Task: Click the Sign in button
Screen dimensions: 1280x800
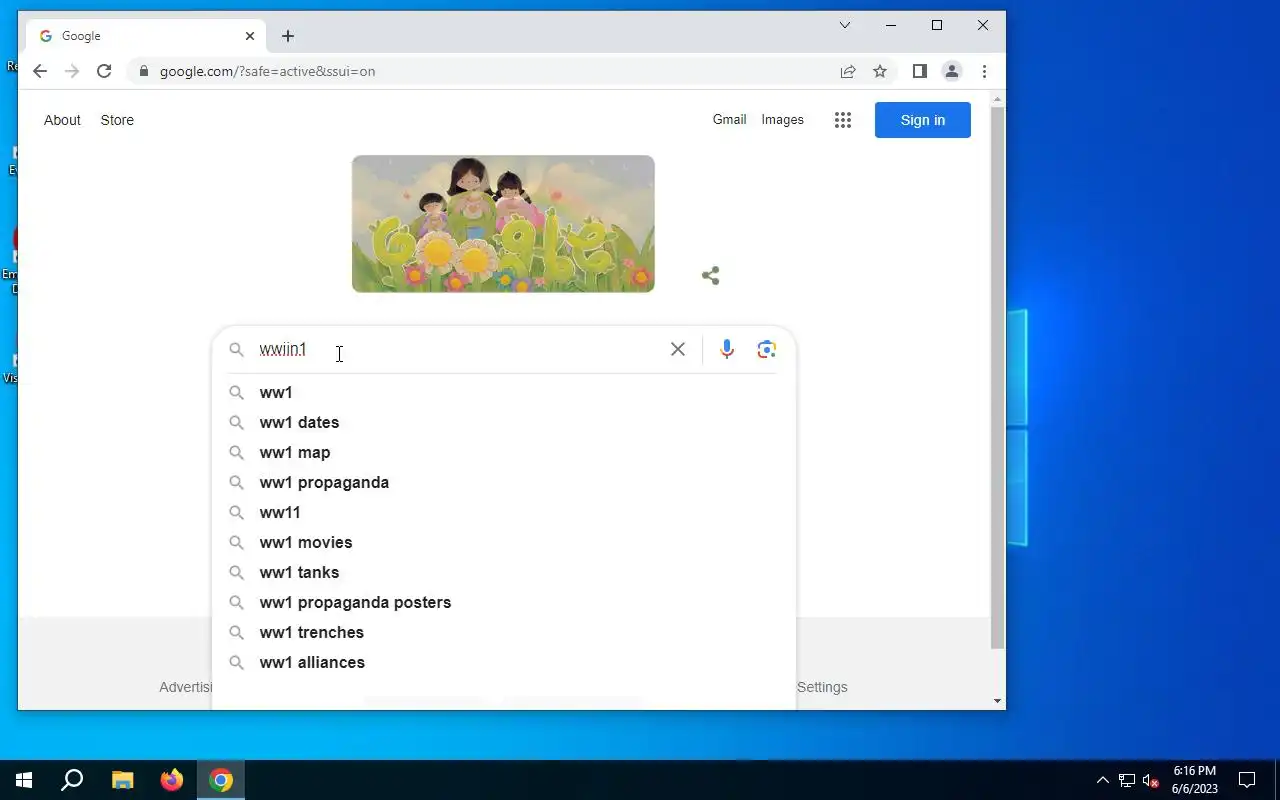Action: tap(922, 120)
